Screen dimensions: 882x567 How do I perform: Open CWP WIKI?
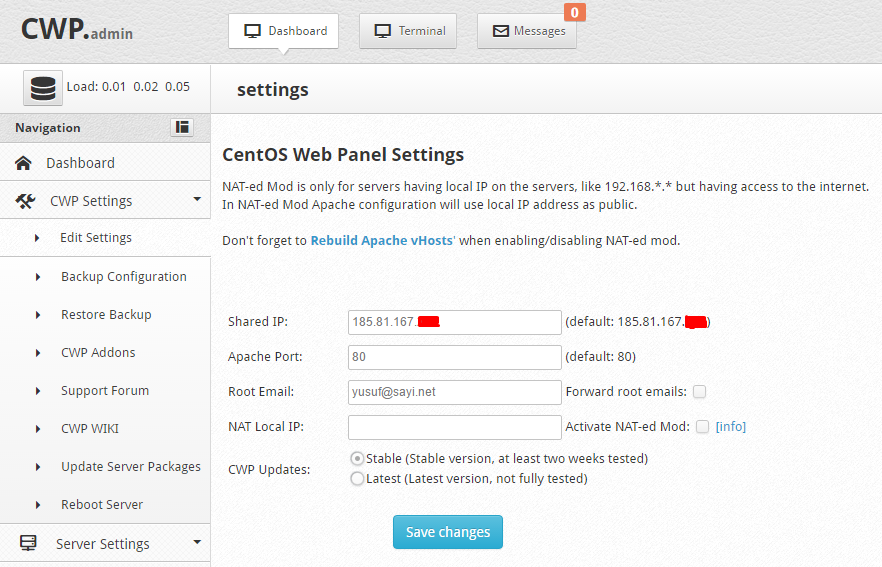(x=90, y=429)
